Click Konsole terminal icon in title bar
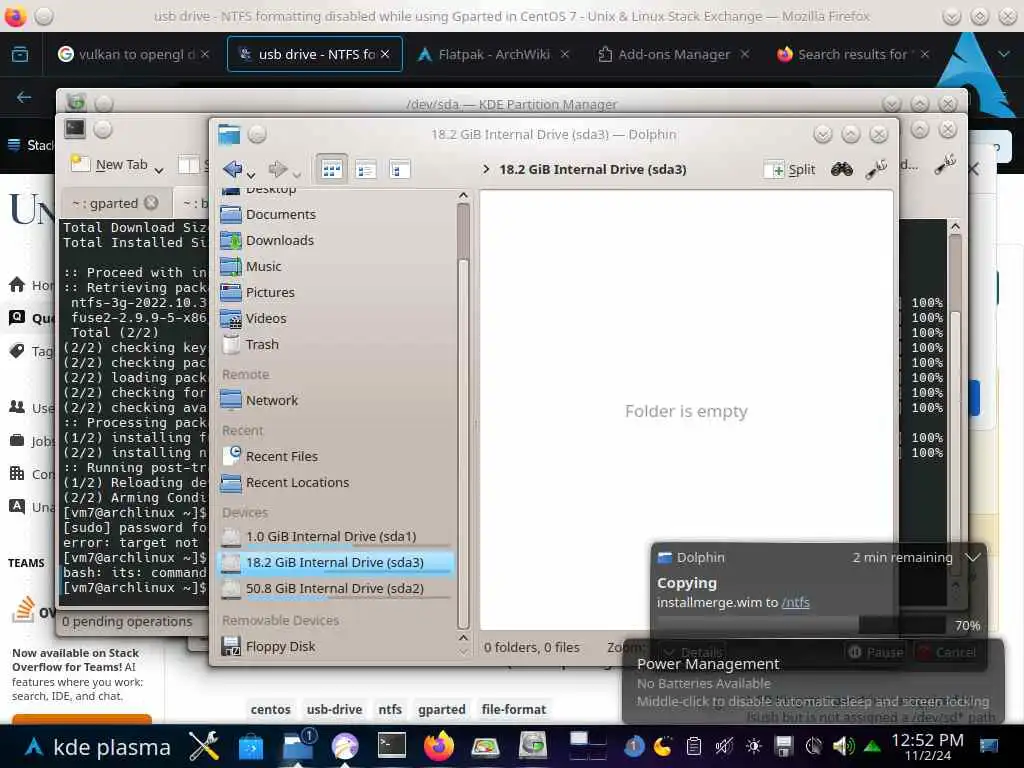Image resolution: width=1024 pixels, height=768 pixels. click(x=74, y=129)
